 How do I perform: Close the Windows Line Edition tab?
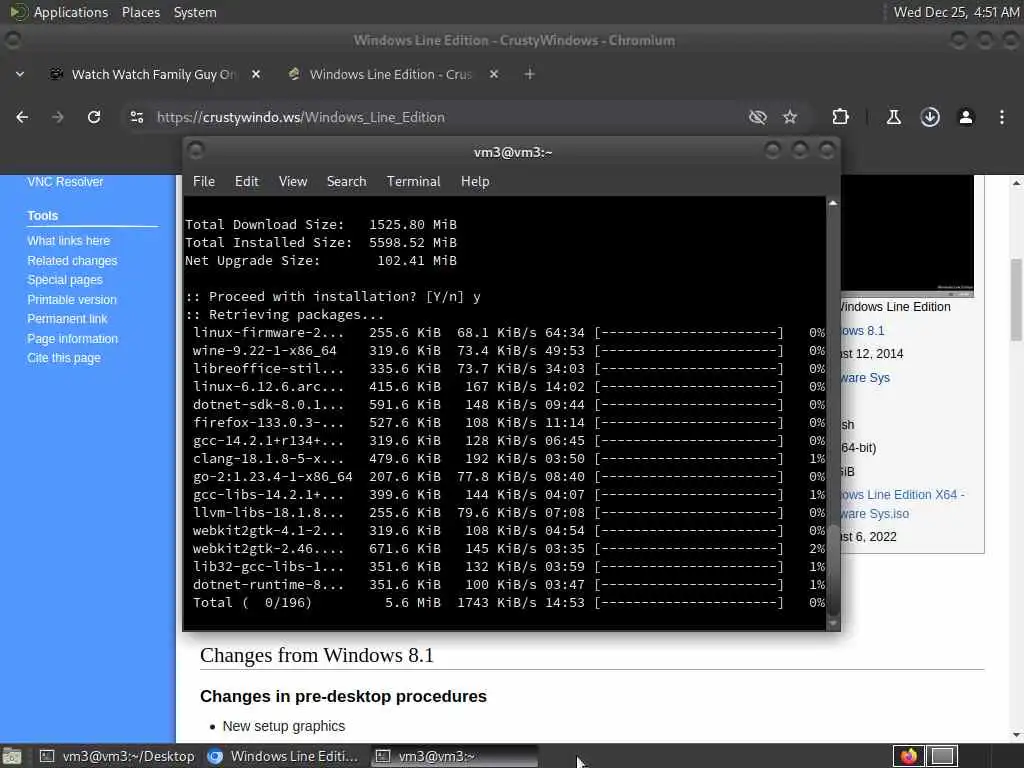point(494,74)
